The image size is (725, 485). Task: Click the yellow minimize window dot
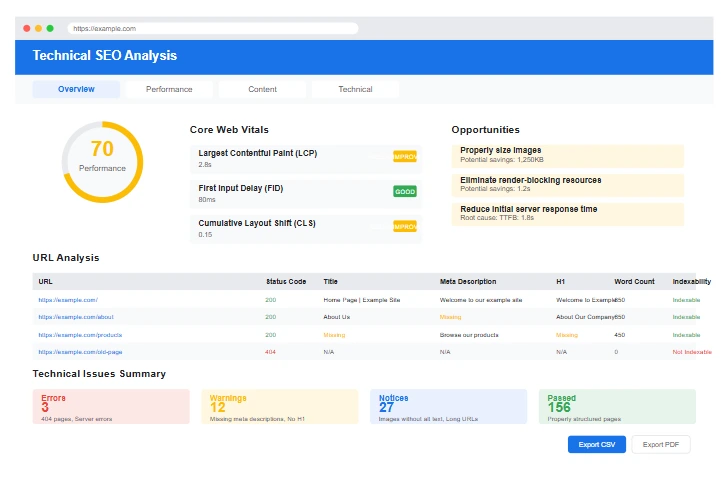38,28
